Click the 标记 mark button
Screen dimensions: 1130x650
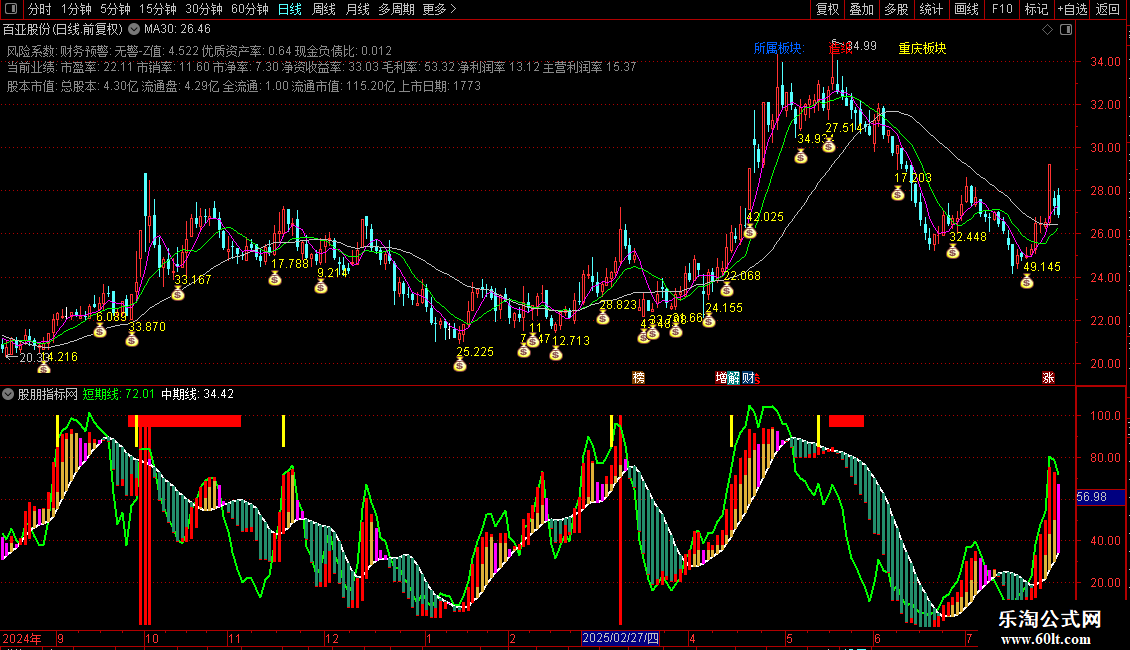1036,9
